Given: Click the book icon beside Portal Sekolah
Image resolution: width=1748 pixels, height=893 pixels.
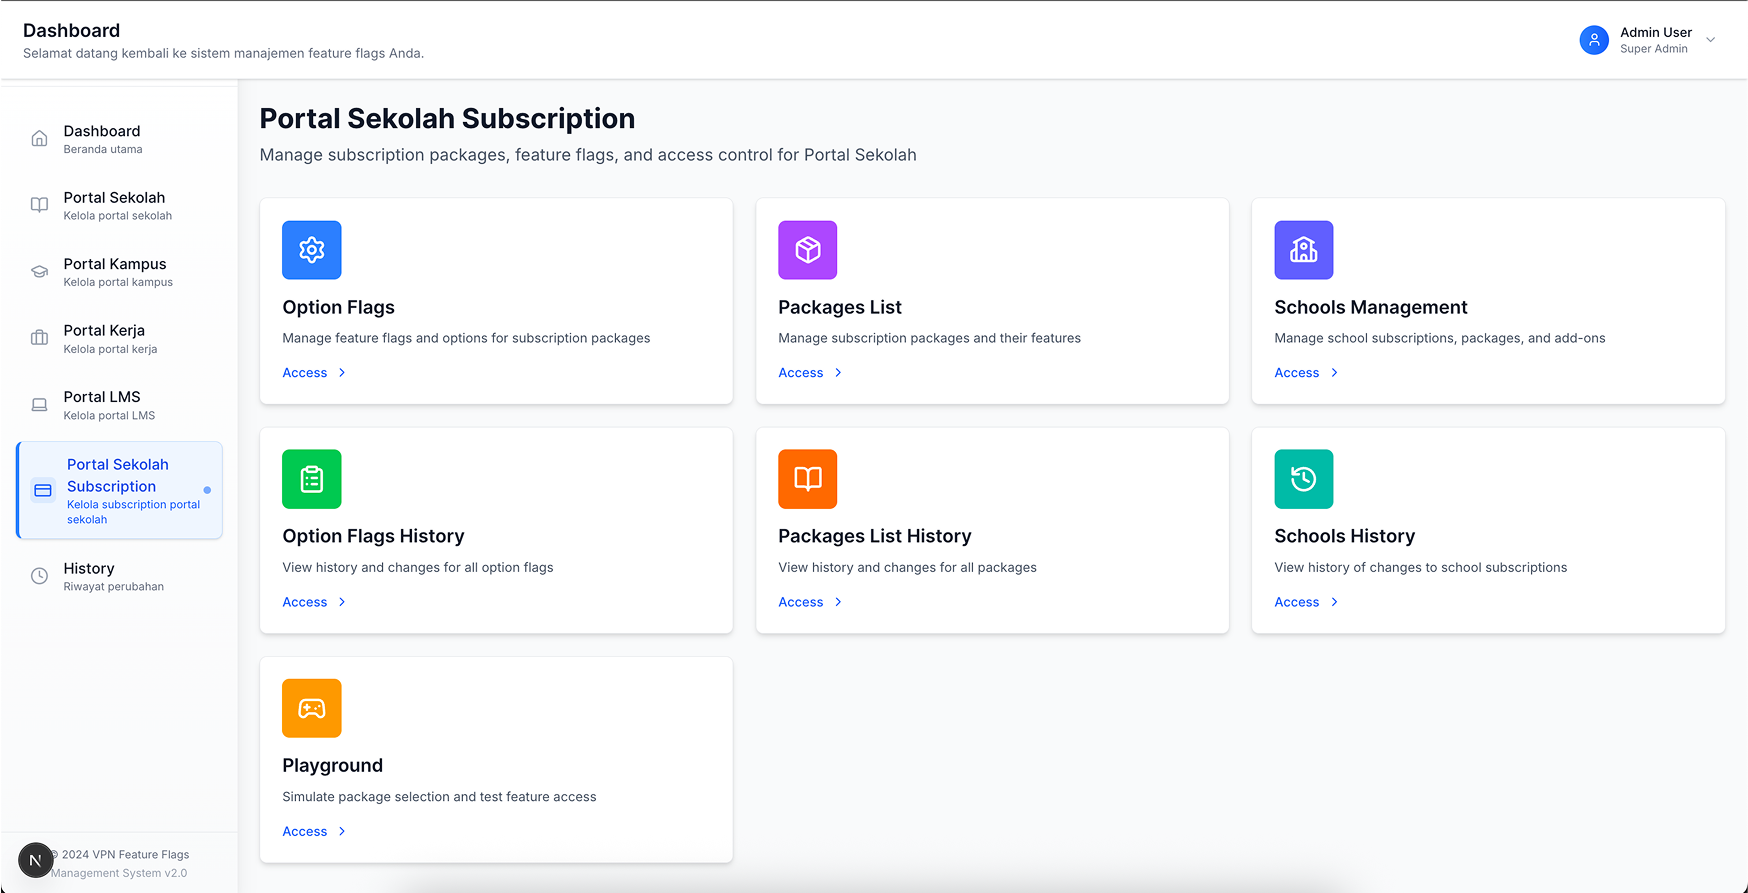Looking at the screenshot, I should (39, 205).
